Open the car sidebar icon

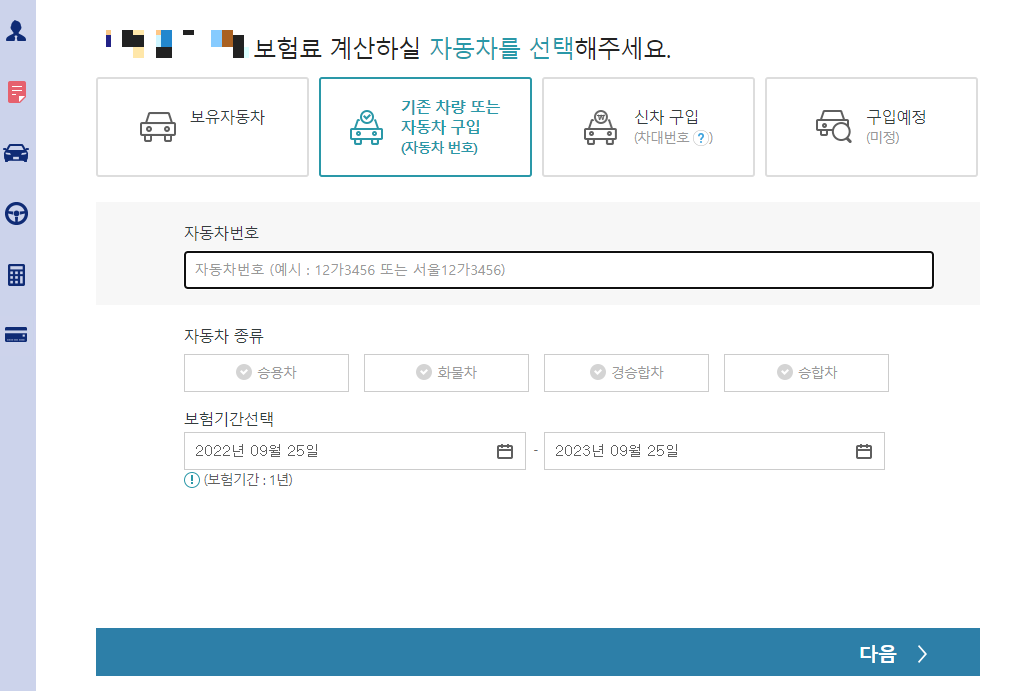click(16, 153)
